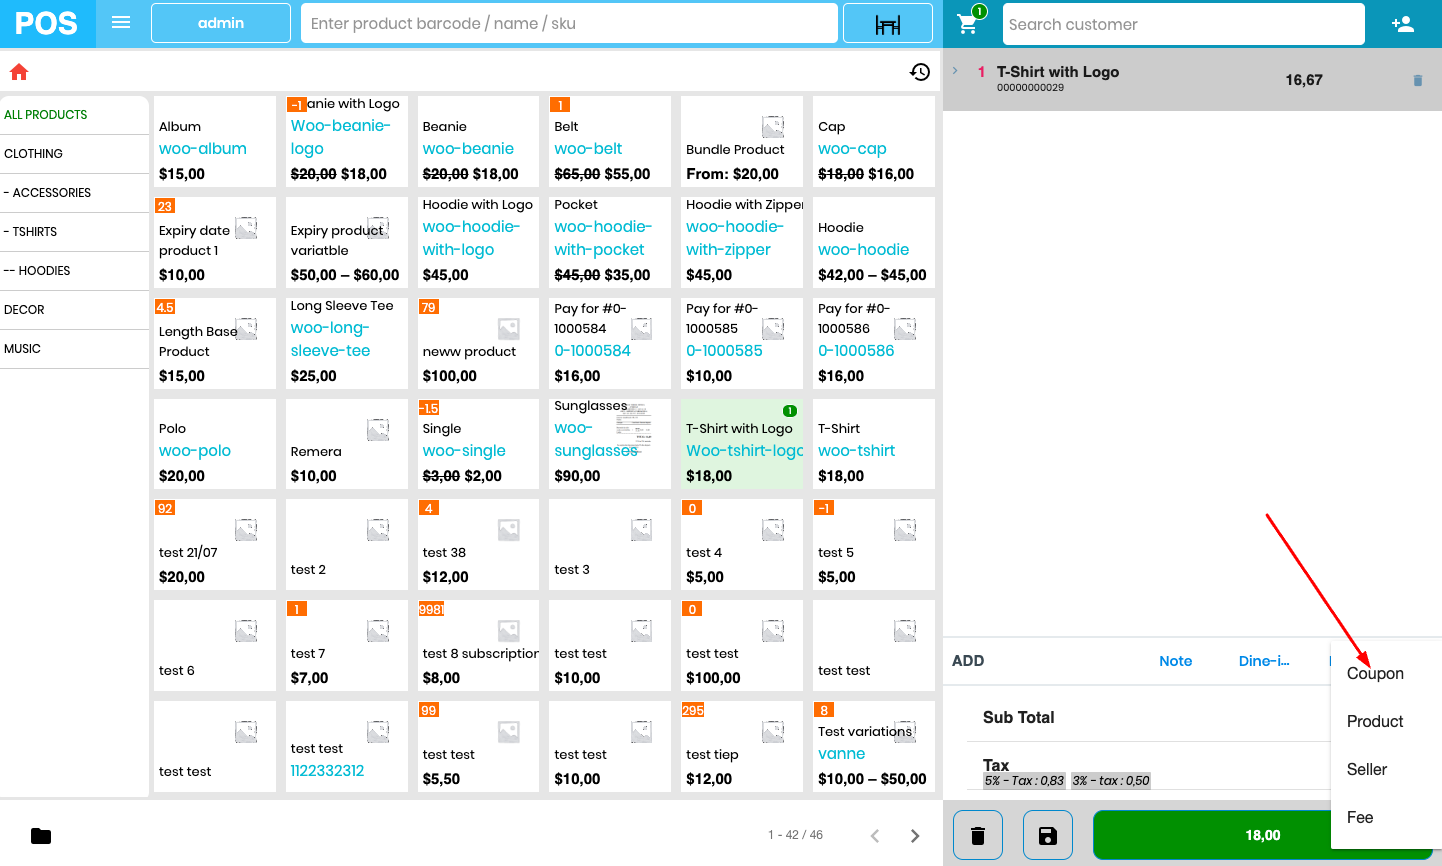Click the barcode scanner icon beside product search
The width and height of the screenshot is (1442, 866).
[887, 23]
